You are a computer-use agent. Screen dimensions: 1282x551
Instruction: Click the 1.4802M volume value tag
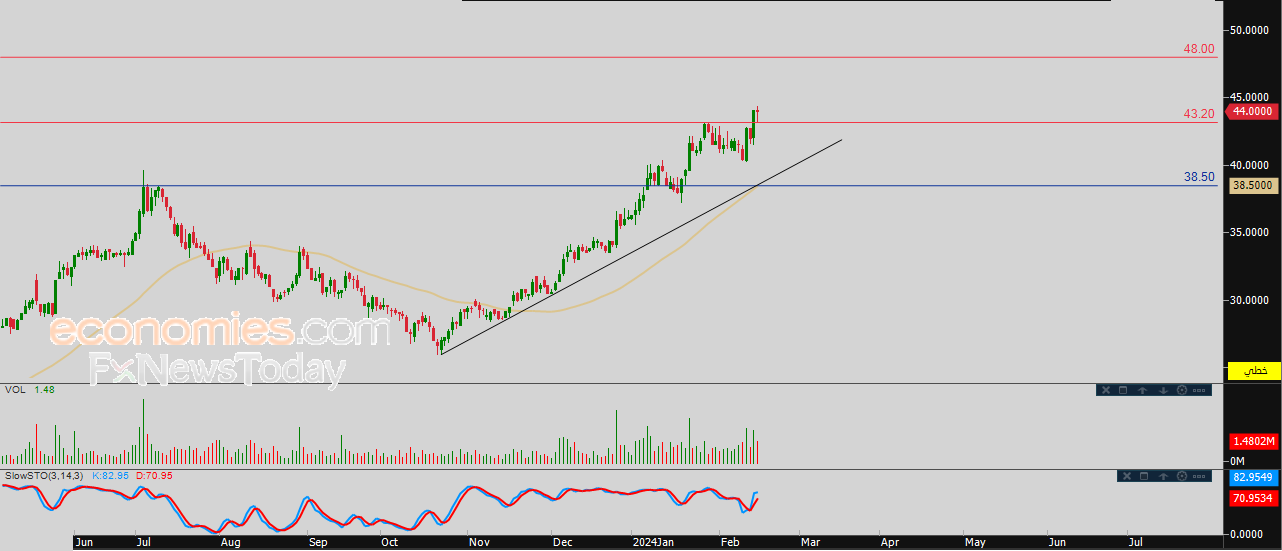1254,441
